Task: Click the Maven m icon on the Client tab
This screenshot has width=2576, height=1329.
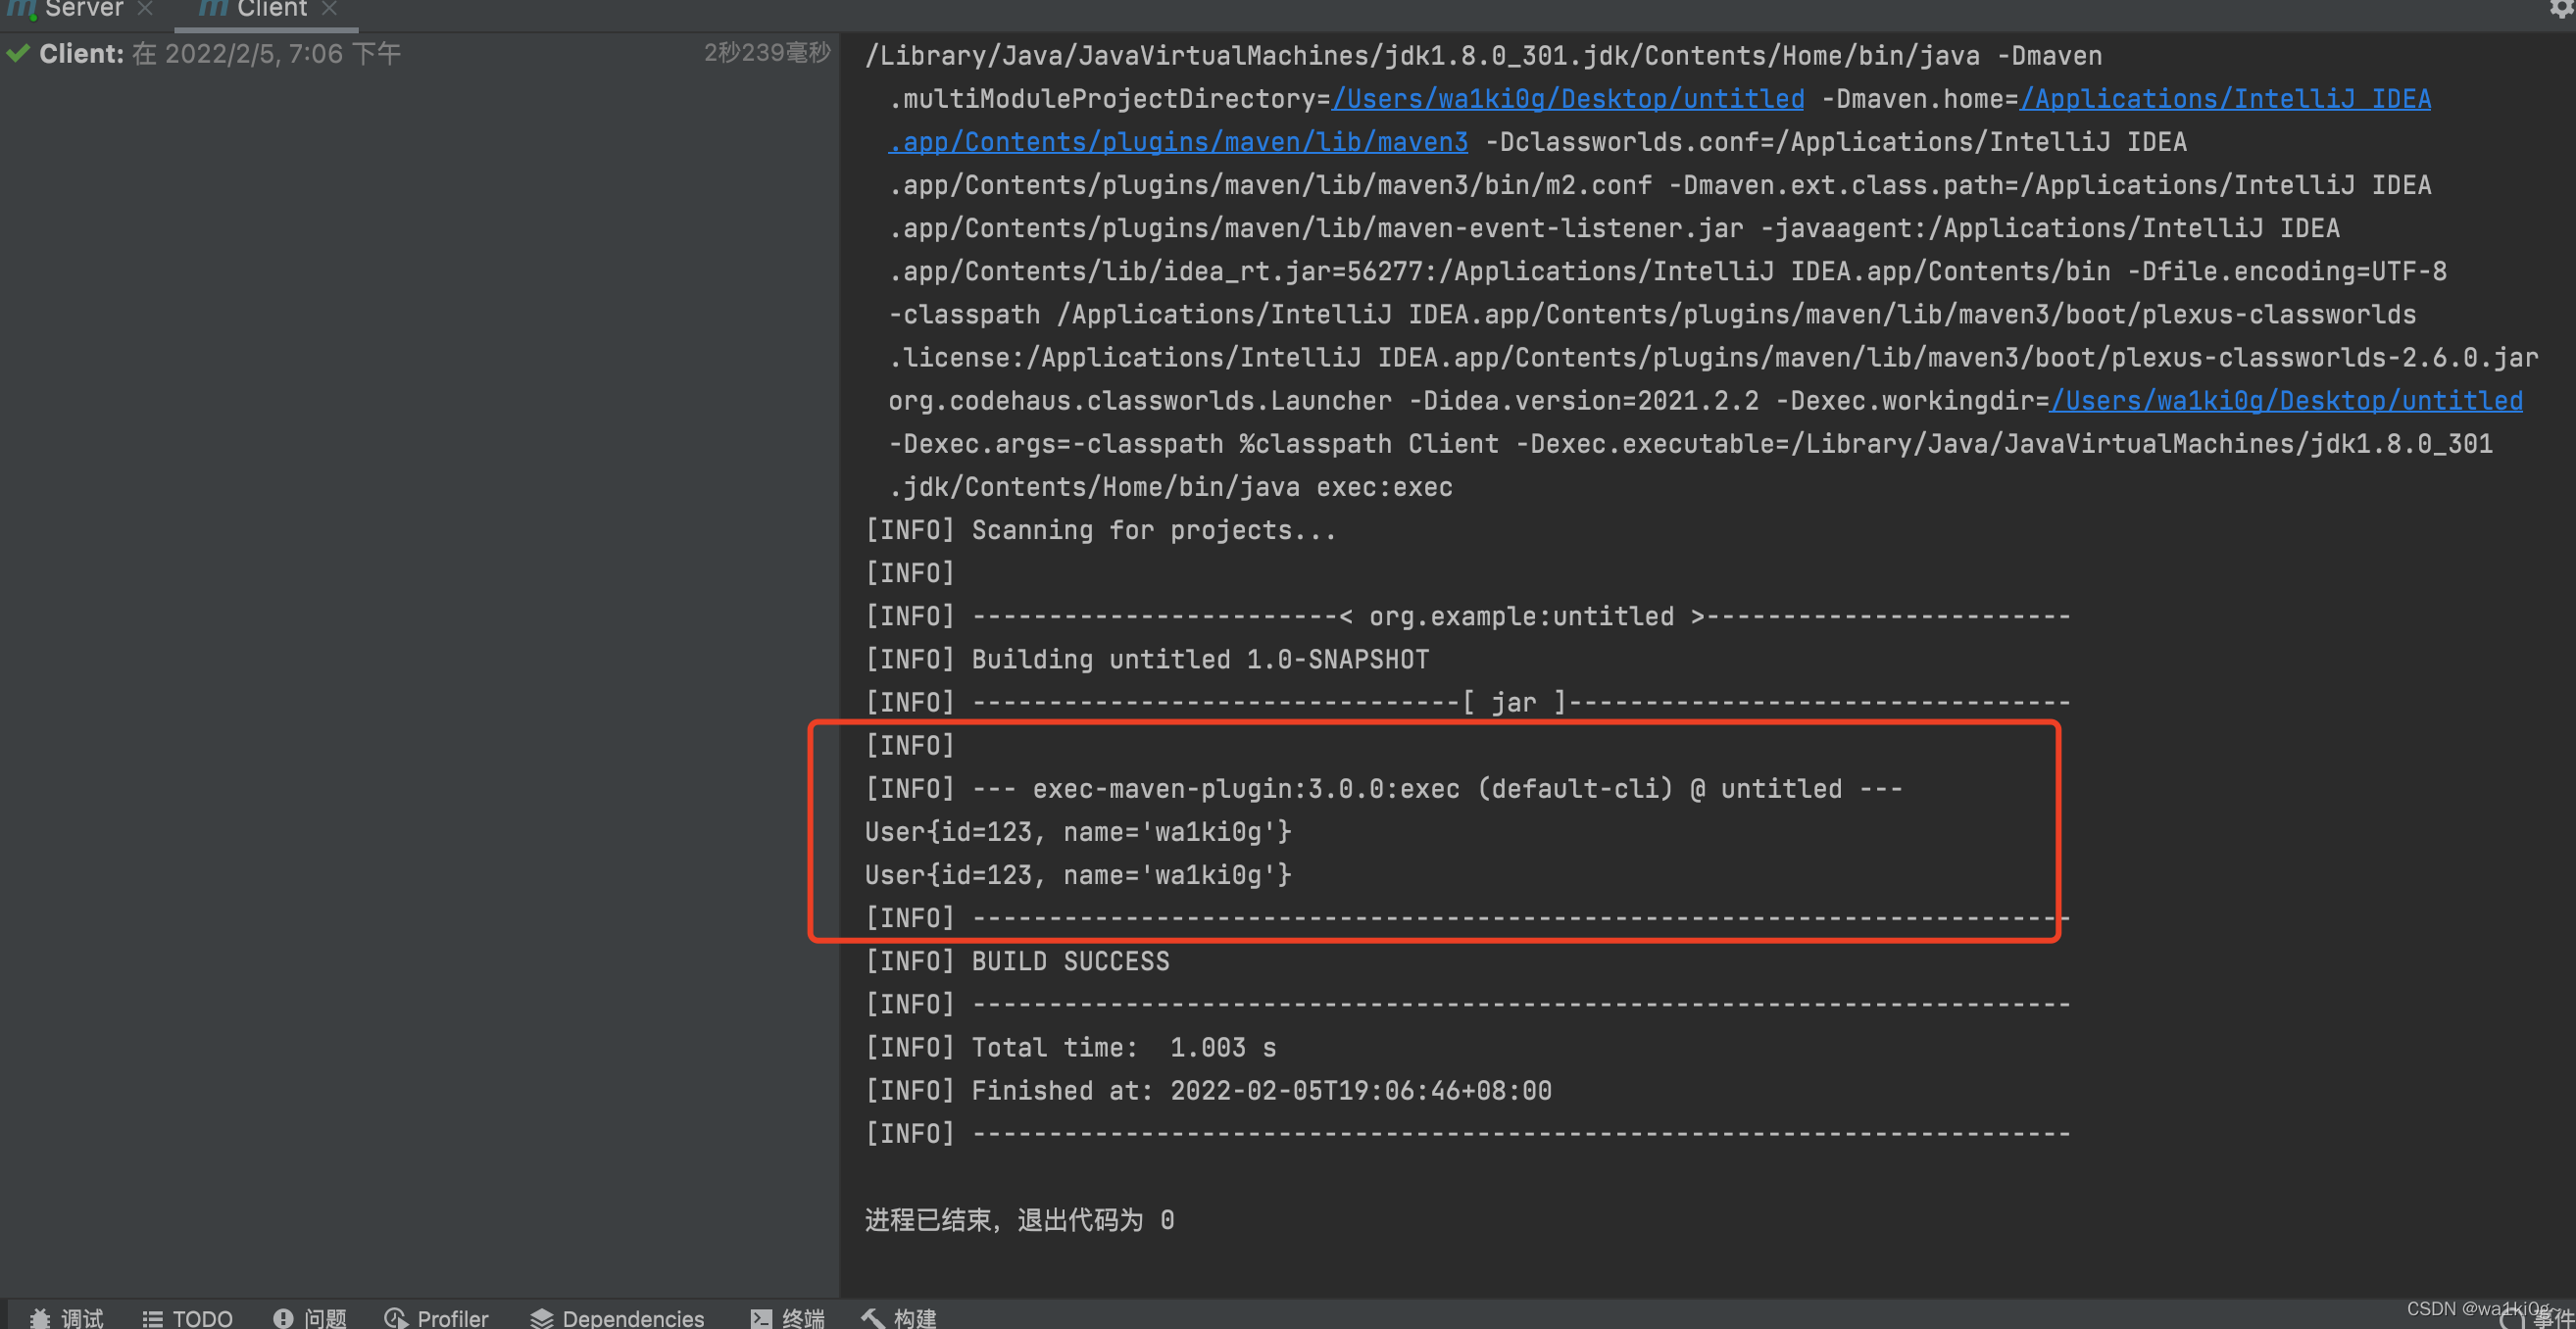Action: 212,9
